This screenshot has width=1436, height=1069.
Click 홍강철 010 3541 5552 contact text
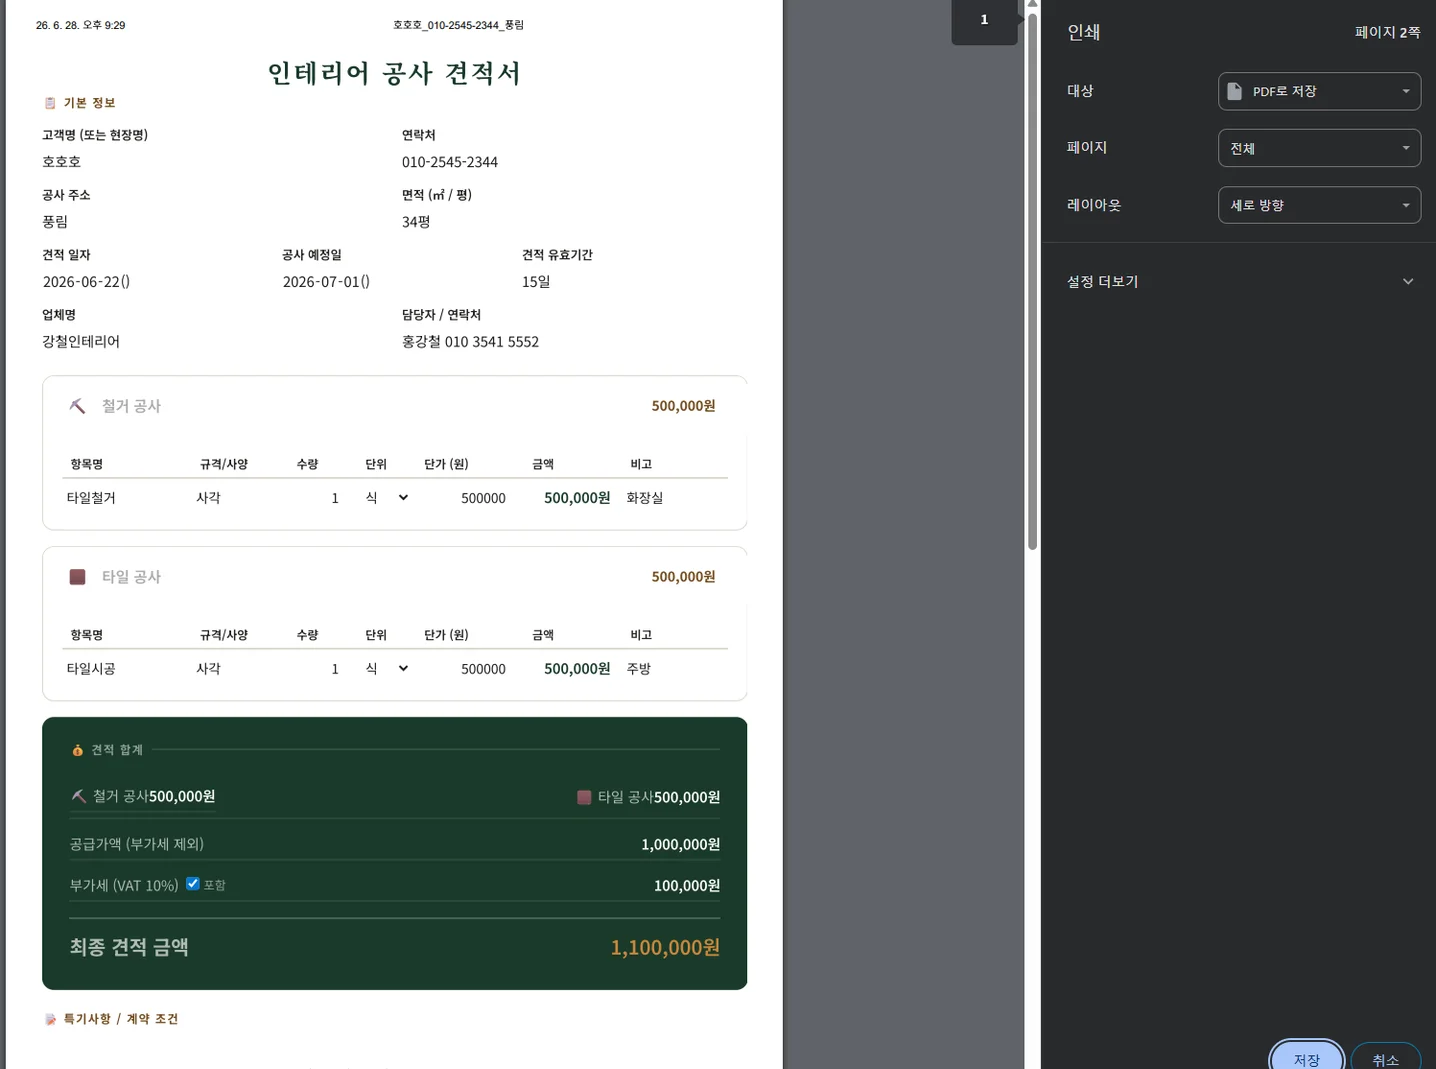pos(470,342)
